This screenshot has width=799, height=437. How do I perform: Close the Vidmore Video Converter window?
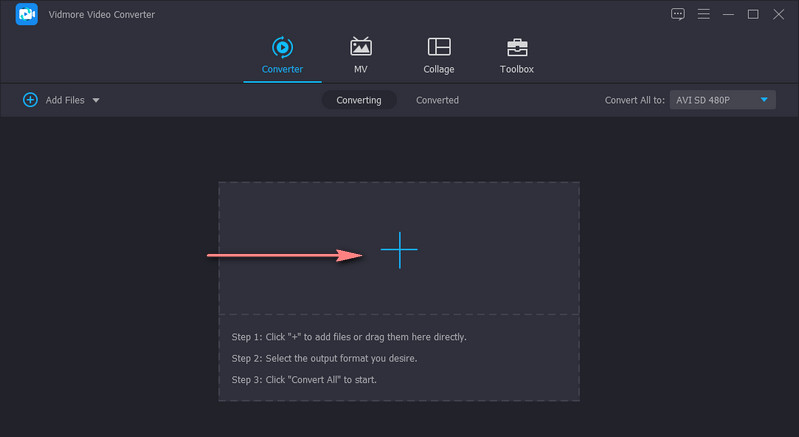coord(778,14)
